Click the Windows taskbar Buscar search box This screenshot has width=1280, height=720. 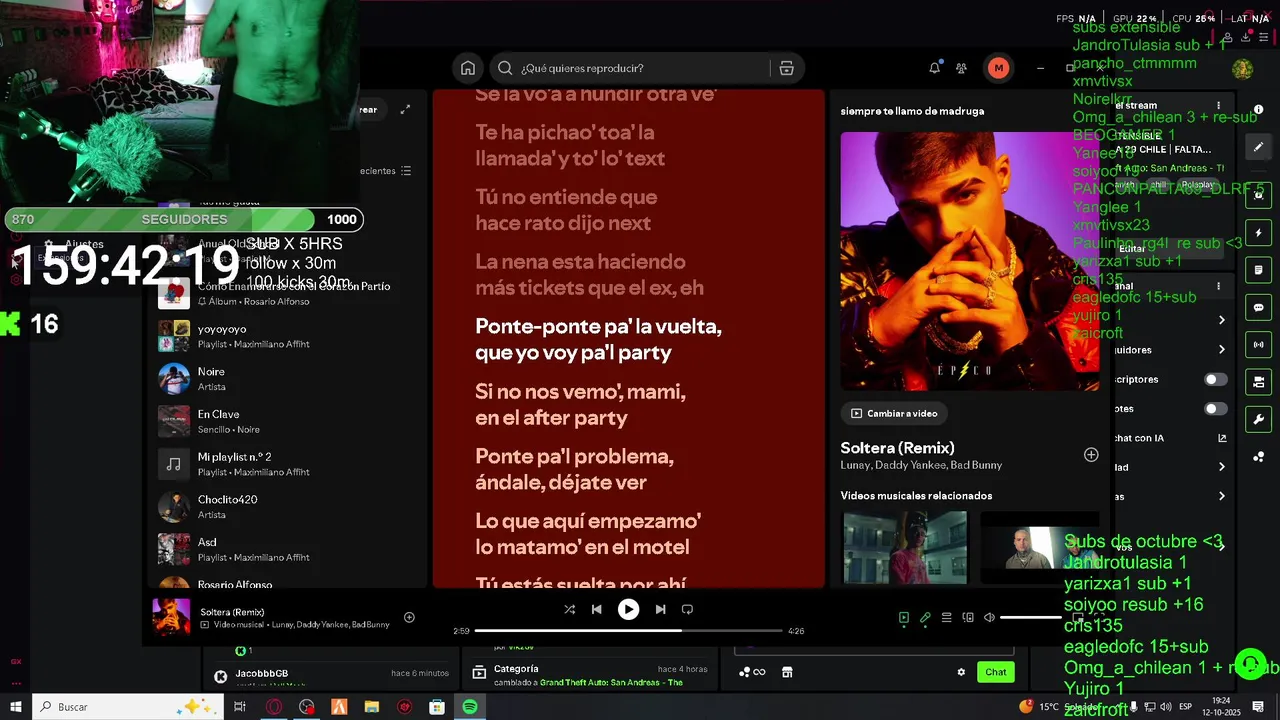pyautogui.click(x=128, y=707)
